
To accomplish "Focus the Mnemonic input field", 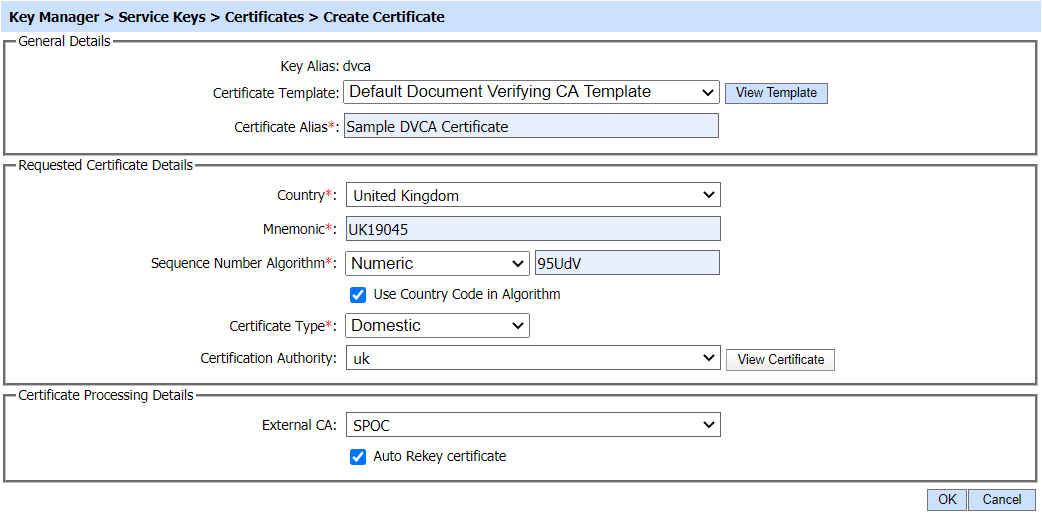I will (x=532, y=229).
